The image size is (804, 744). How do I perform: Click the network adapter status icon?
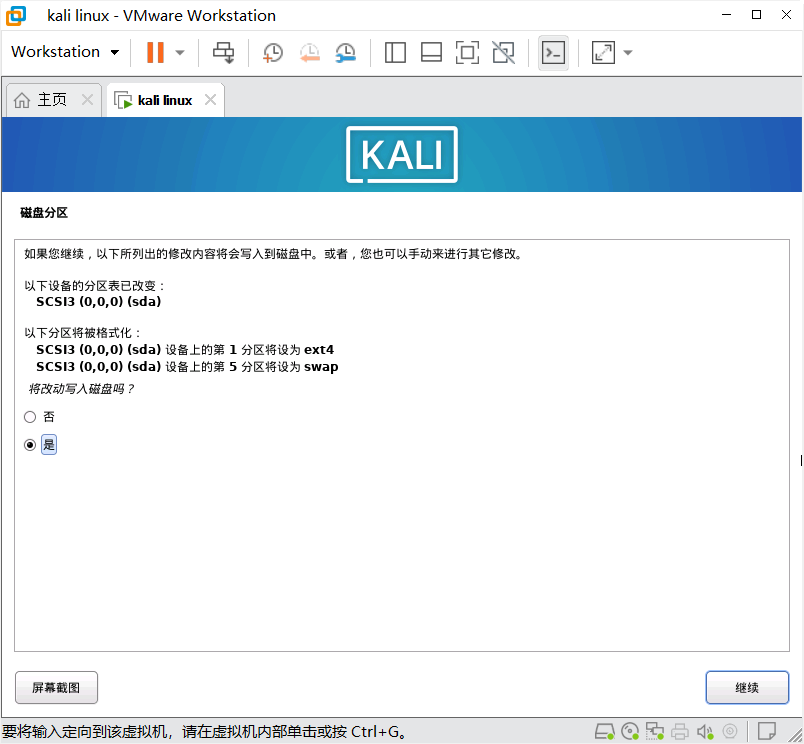[x=655, y=731]
